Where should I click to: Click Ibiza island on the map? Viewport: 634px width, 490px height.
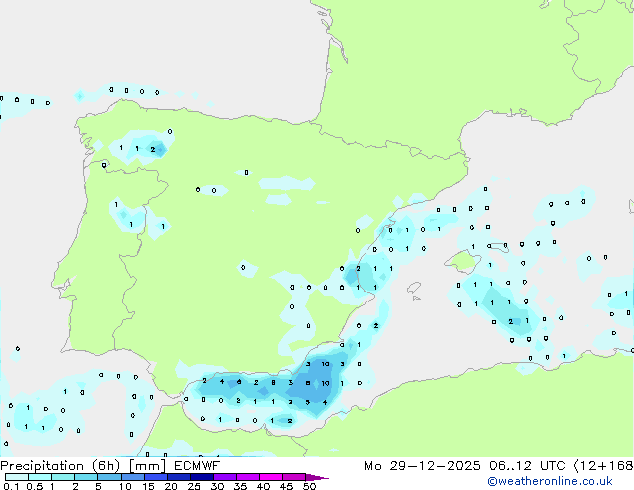(414, 288)
